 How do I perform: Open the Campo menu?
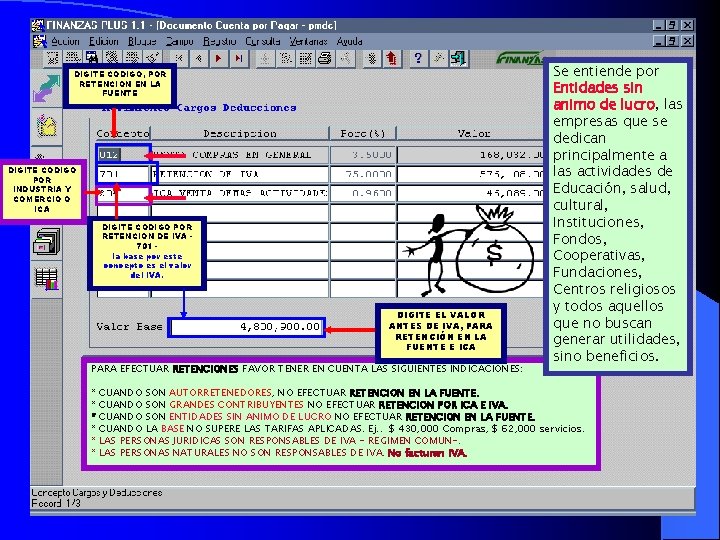click(x=180, y=41)
